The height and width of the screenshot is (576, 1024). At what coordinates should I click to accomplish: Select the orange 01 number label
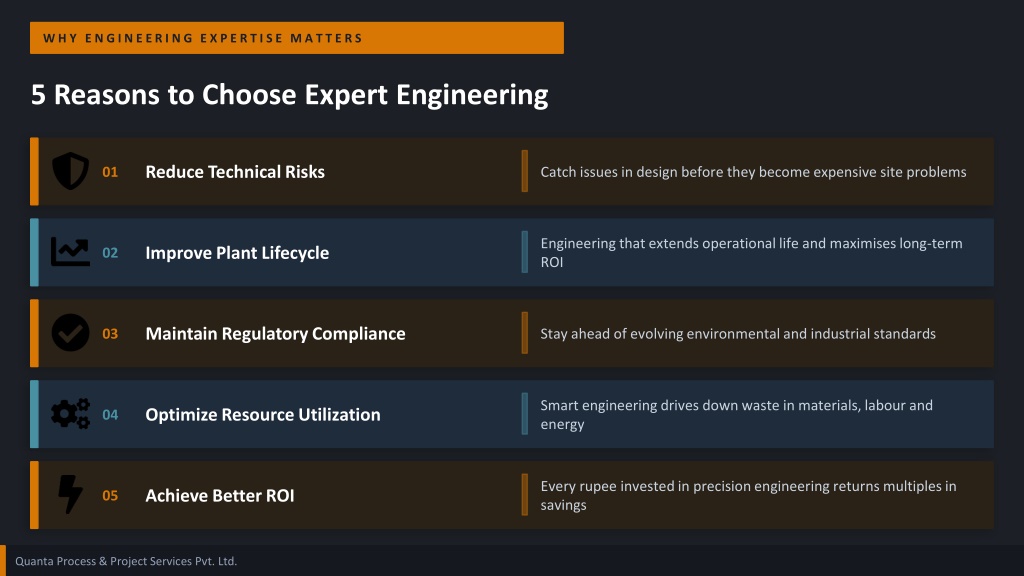point(110,172)
